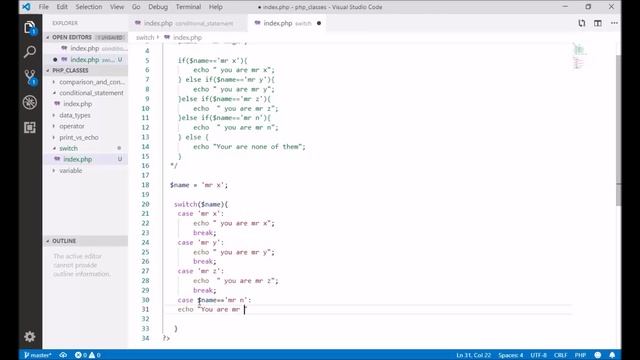Image resolution: width=640 pixels, height=360 pixels.
Task: Collapse the Open Editors section
Action: pos(85,37)
